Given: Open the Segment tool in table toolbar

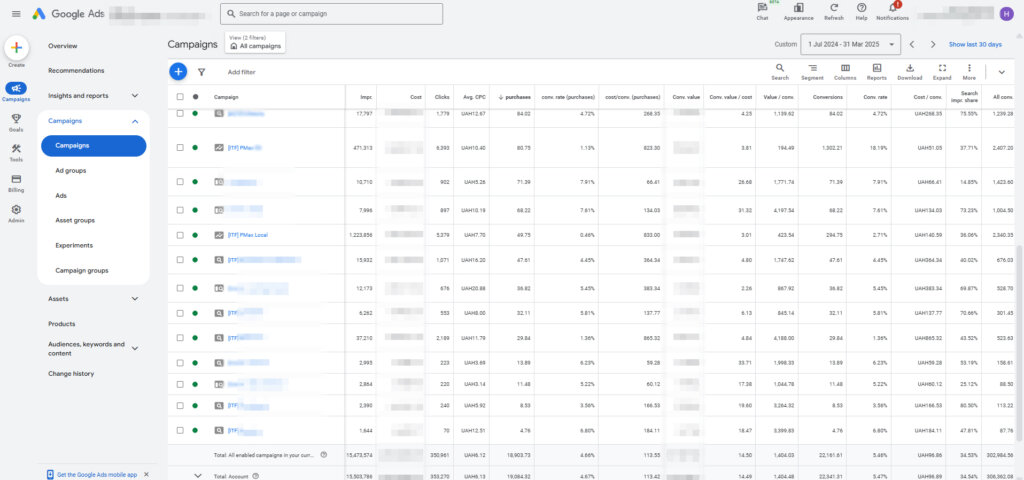Looking at the screenshot, I should pos(811,70).
